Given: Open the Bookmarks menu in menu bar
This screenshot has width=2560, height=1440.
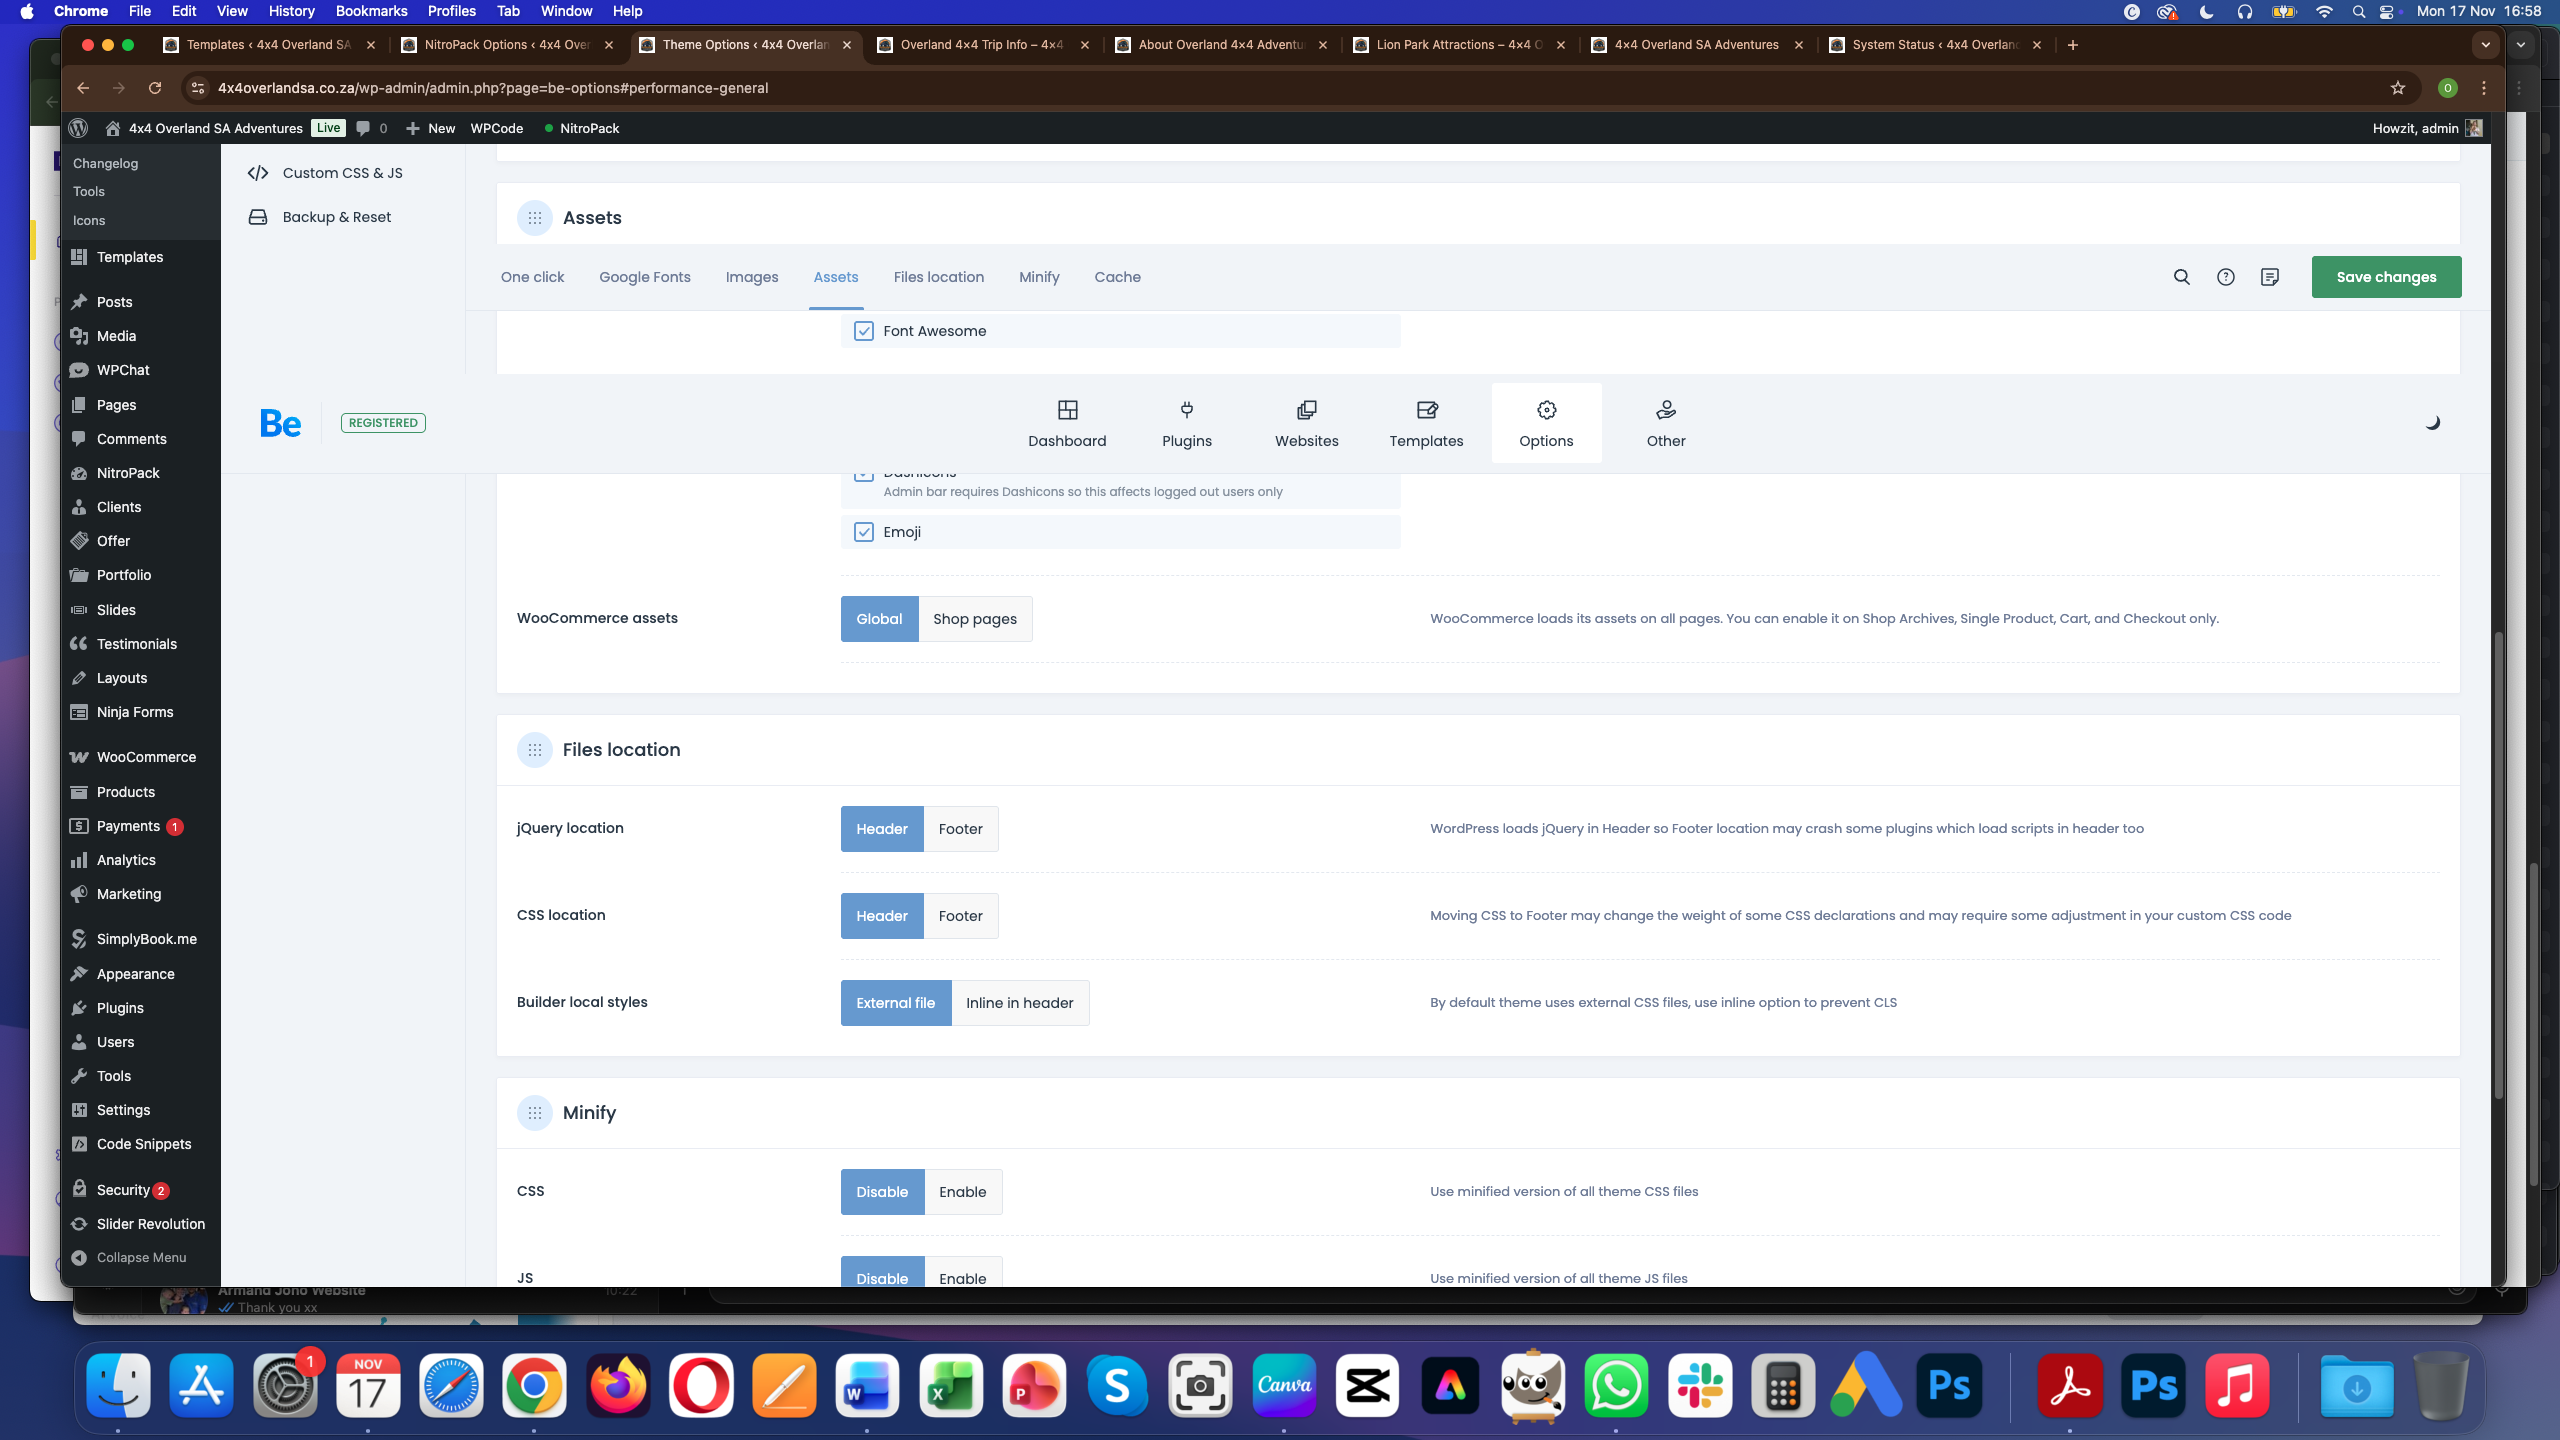Looking at the screenshot, I should pos(370,11).
